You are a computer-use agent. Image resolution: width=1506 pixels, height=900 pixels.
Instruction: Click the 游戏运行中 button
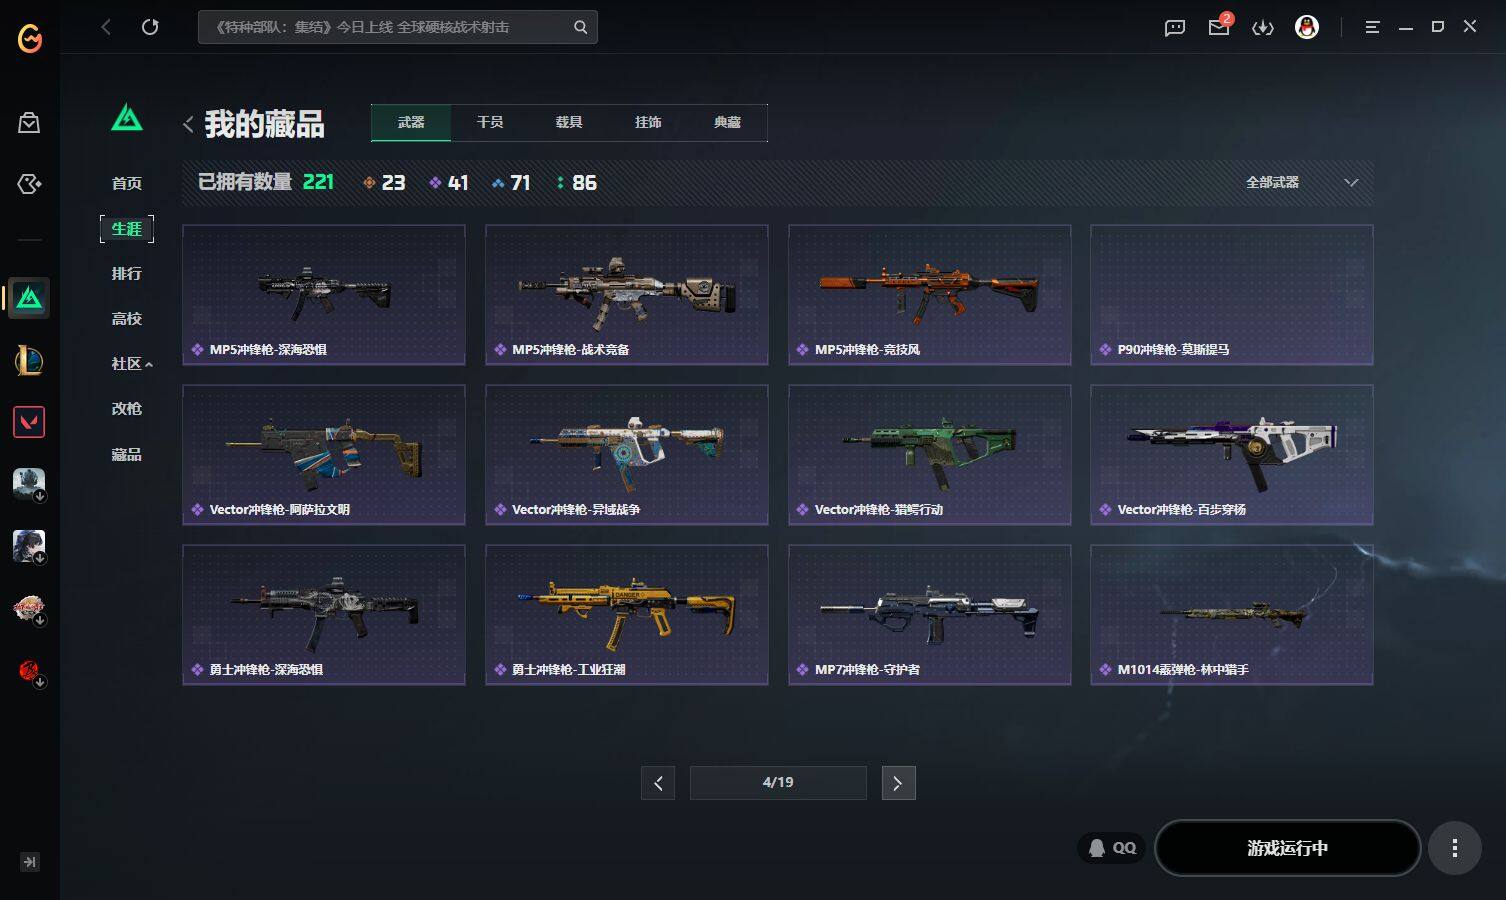point(1287,848)
